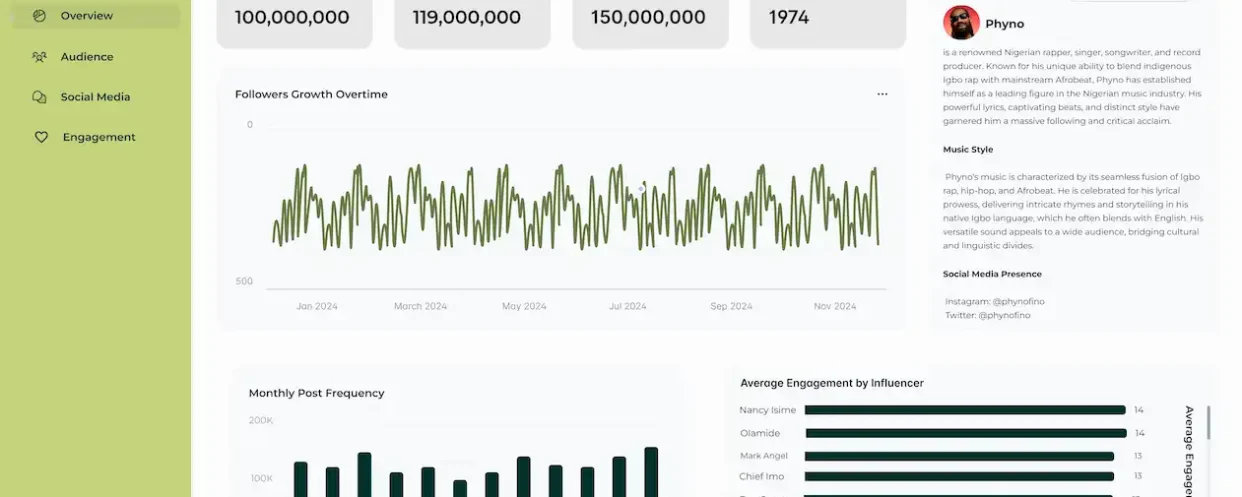Image resolution: width=1242 pixels, height=497 pixels.
Task: Click the Followers Growth Overtime title
Action: point(311,94)
